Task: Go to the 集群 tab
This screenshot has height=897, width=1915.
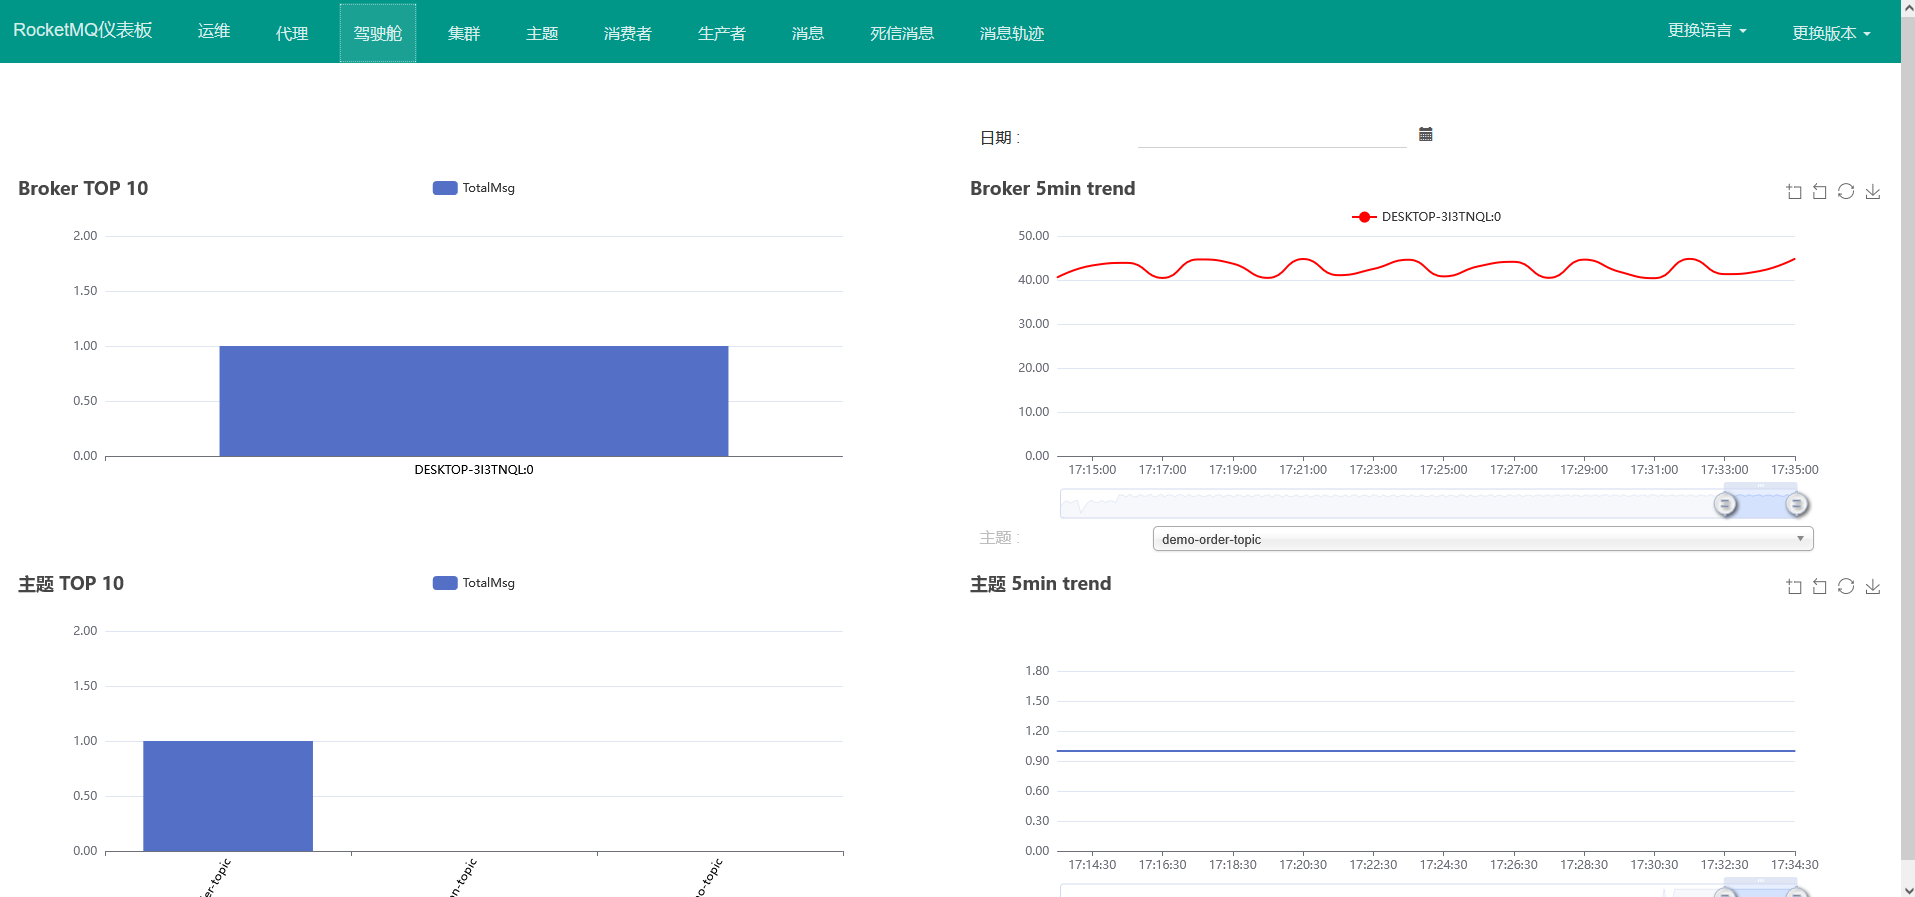Action: tap(464, 33)
